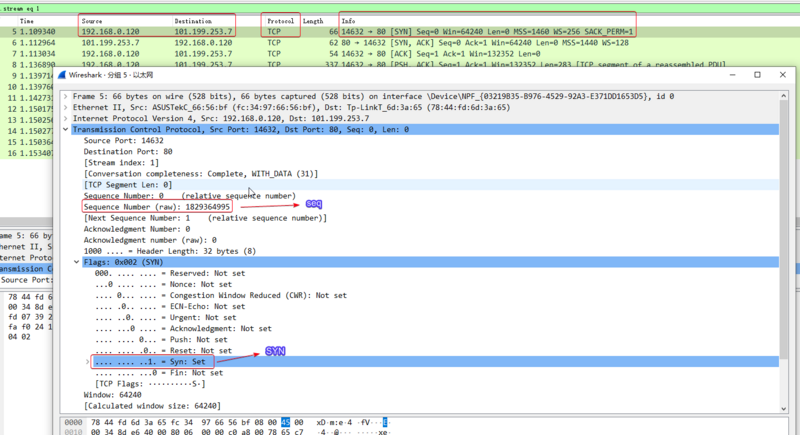
Task: Select packet 16 in main packet list
Action: point(27,153)
